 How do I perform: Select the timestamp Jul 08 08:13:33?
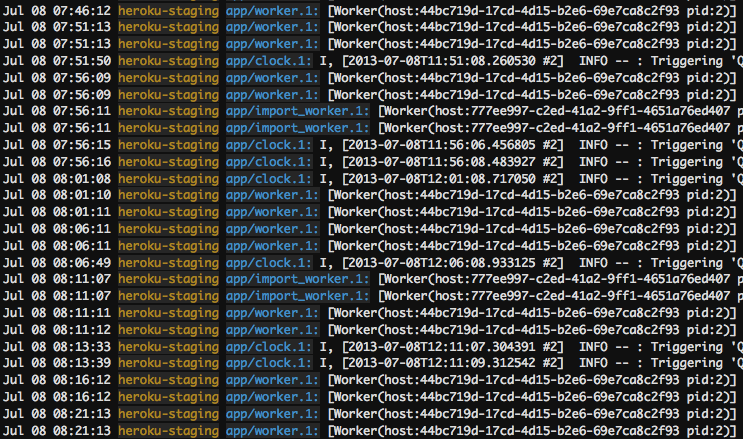coord(57,347)
